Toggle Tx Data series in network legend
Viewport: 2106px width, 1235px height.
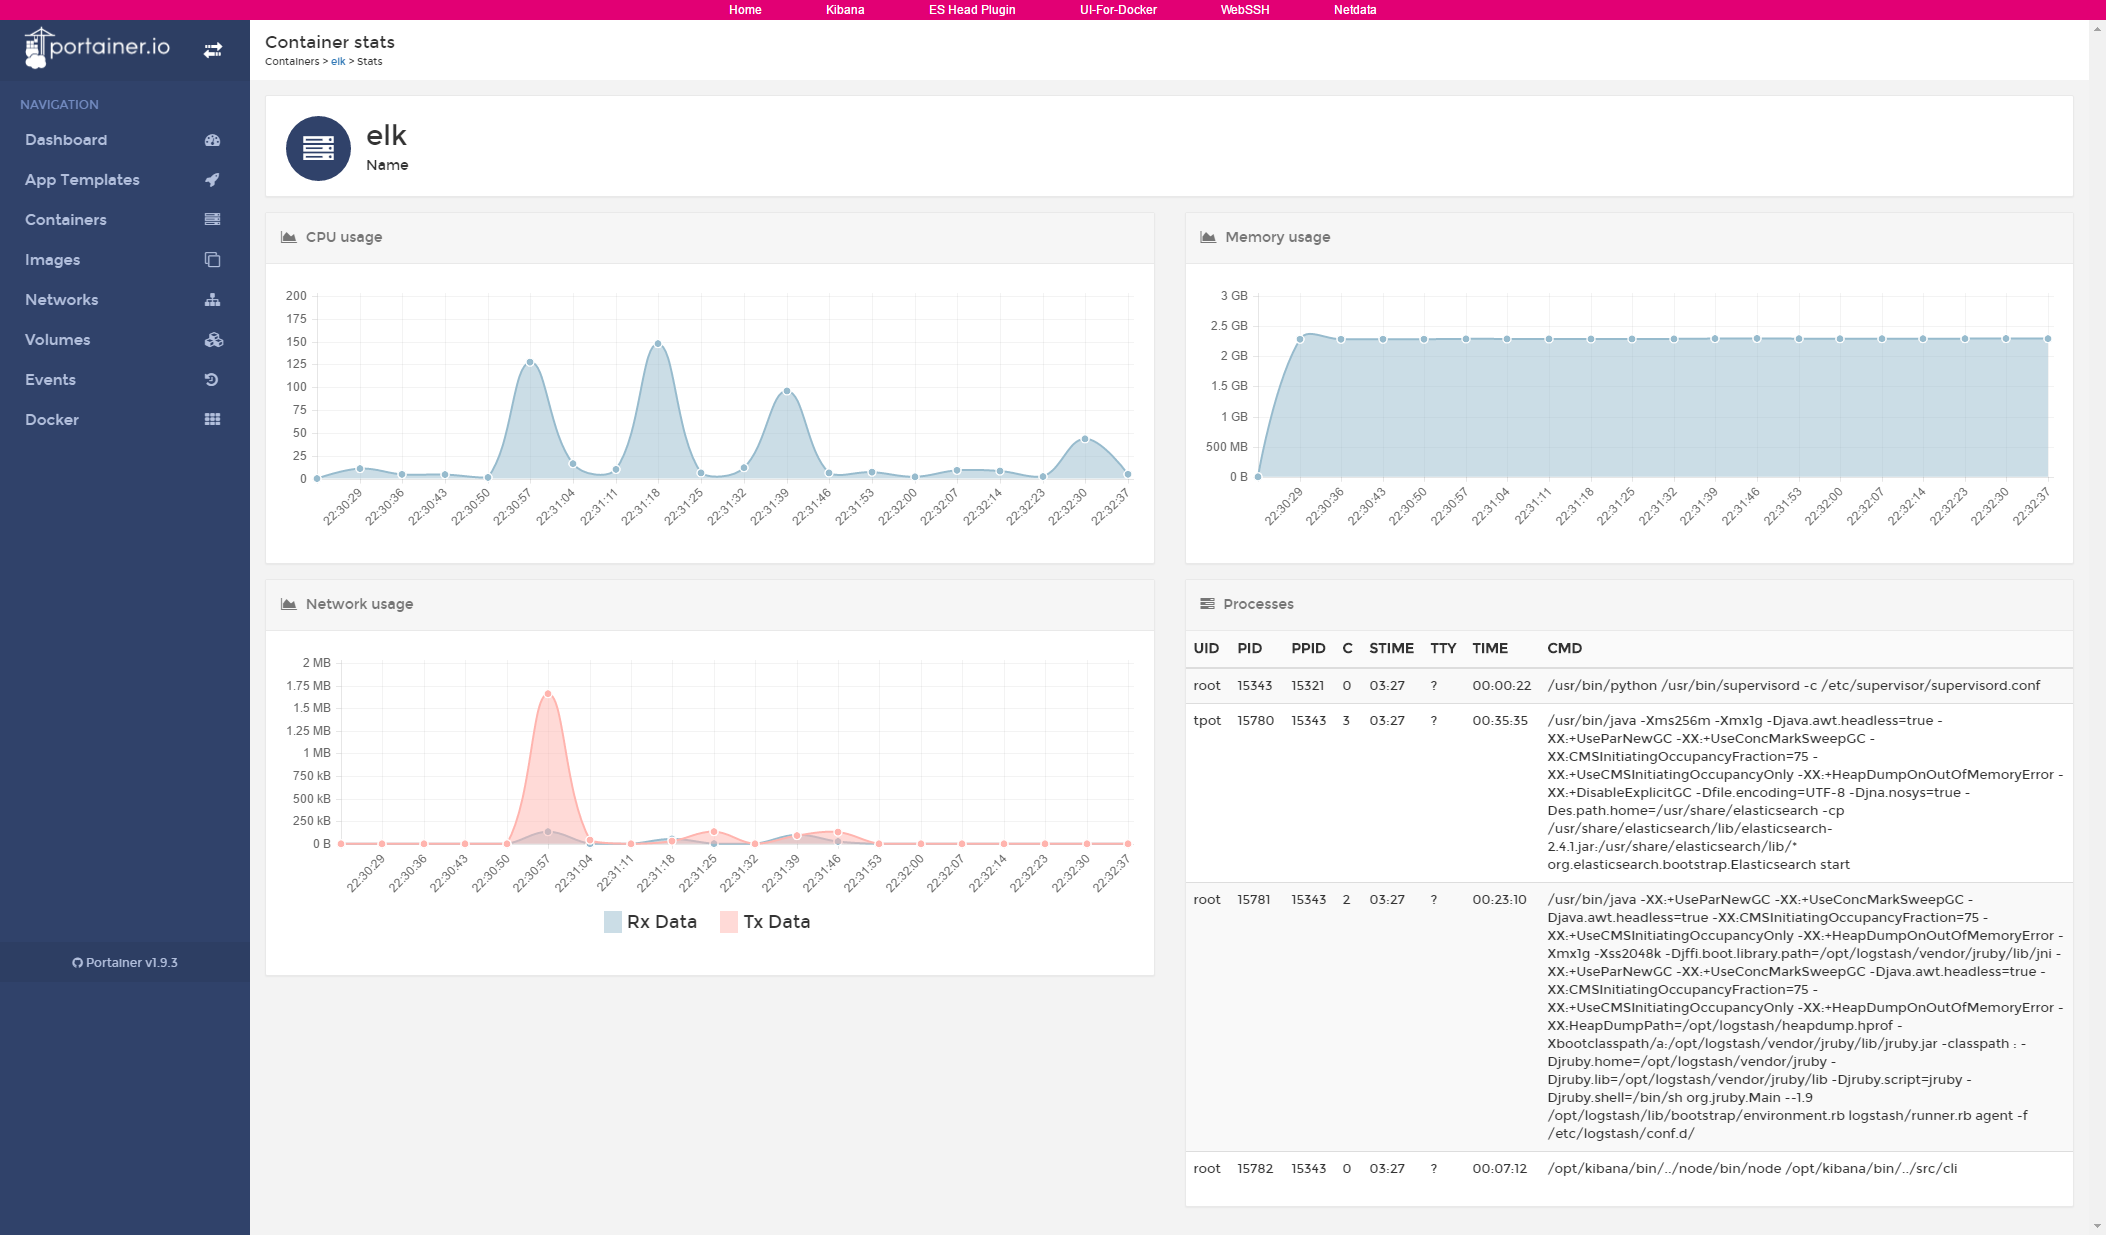[765, 922]
